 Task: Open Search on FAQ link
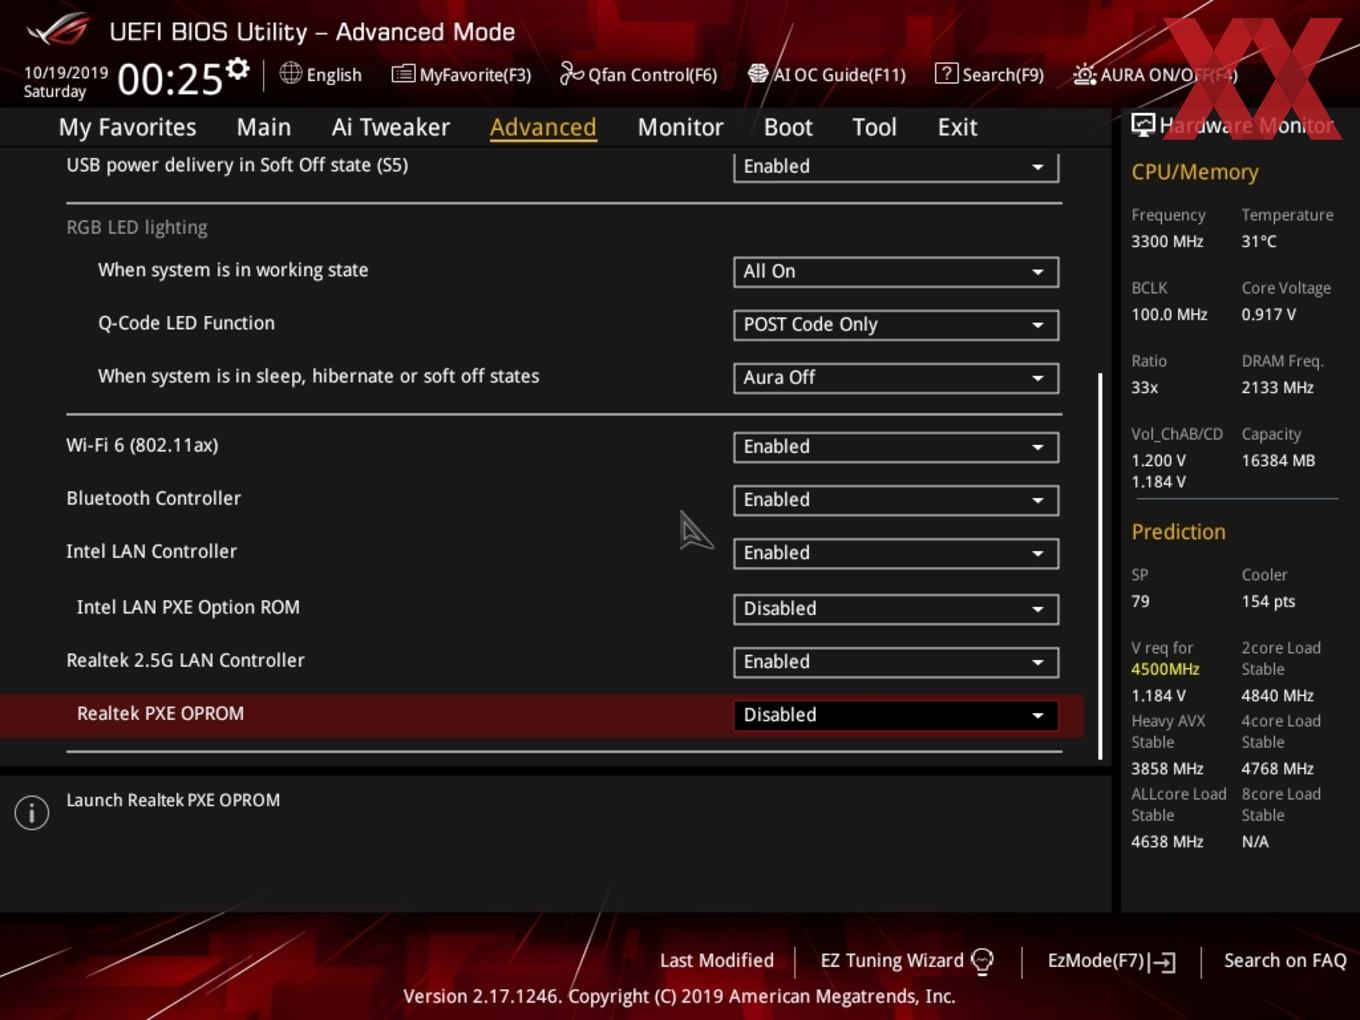(1285, 960)
